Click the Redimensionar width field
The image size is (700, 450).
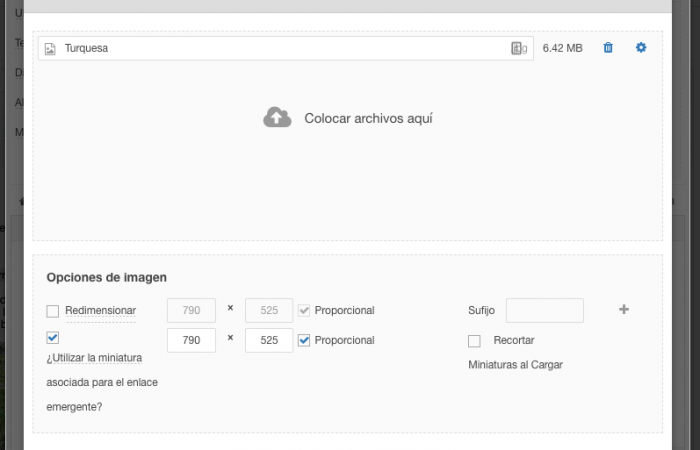pyautogui.click(x=191, y=311)
